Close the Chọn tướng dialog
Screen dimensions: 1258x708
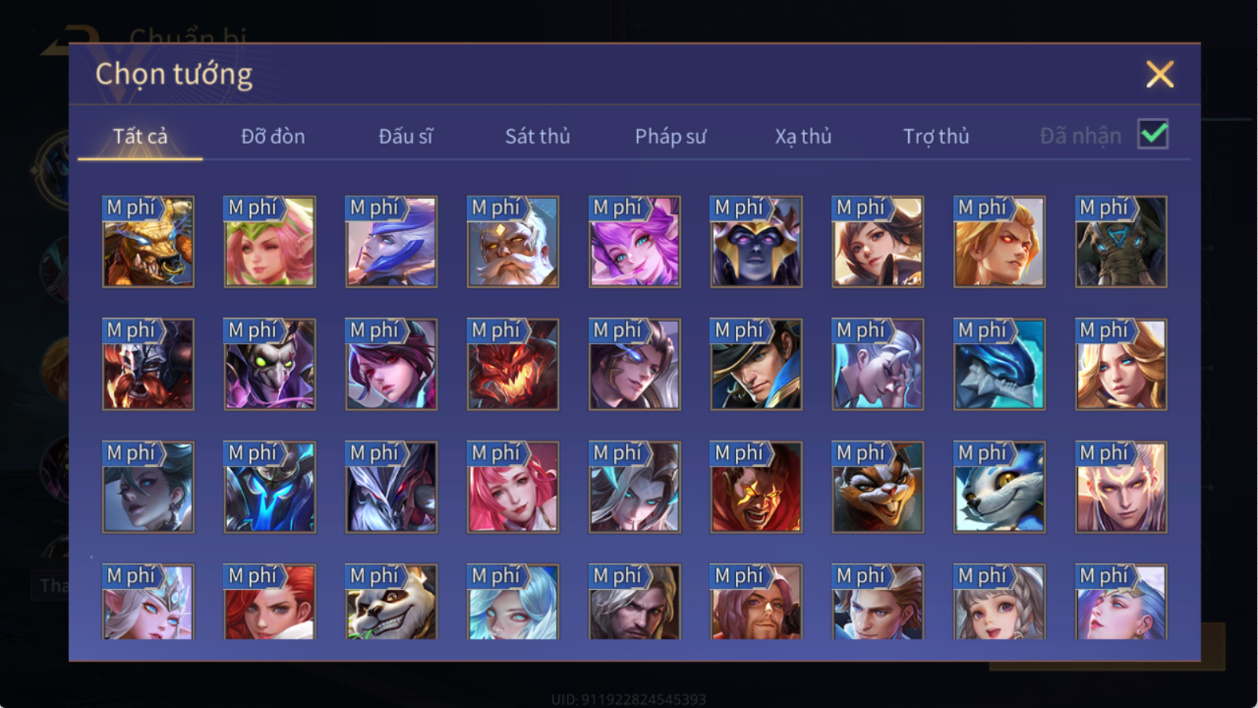[1160, 74]
